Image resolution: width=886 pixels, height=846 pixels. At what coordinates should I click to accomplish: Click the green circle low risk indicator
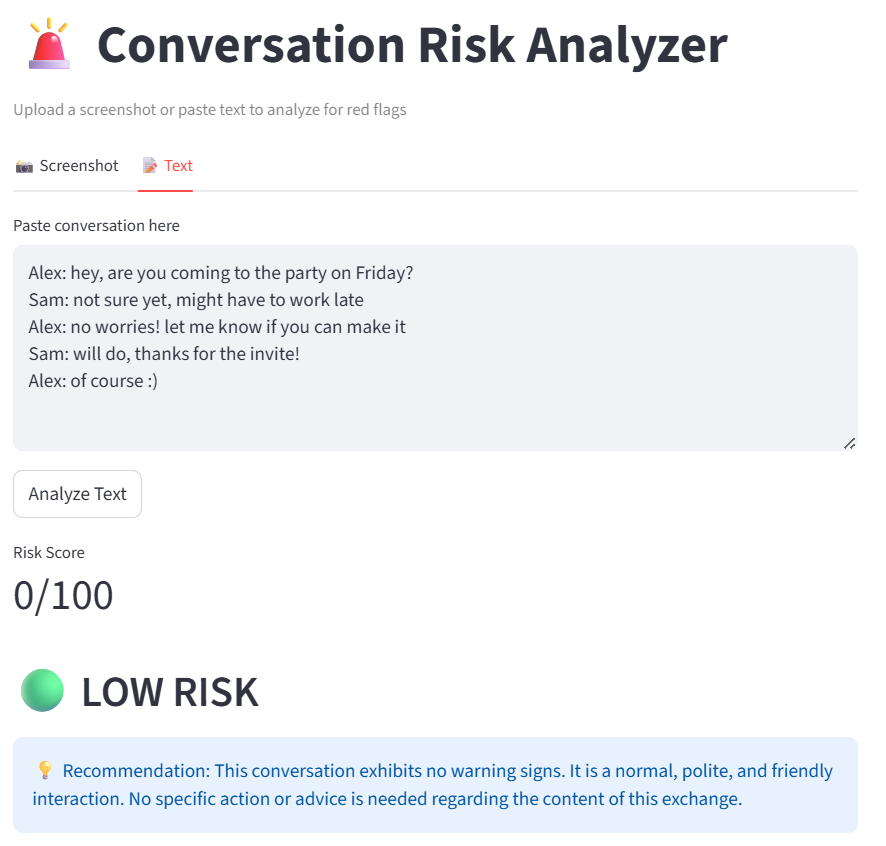(x=42, y=690)
